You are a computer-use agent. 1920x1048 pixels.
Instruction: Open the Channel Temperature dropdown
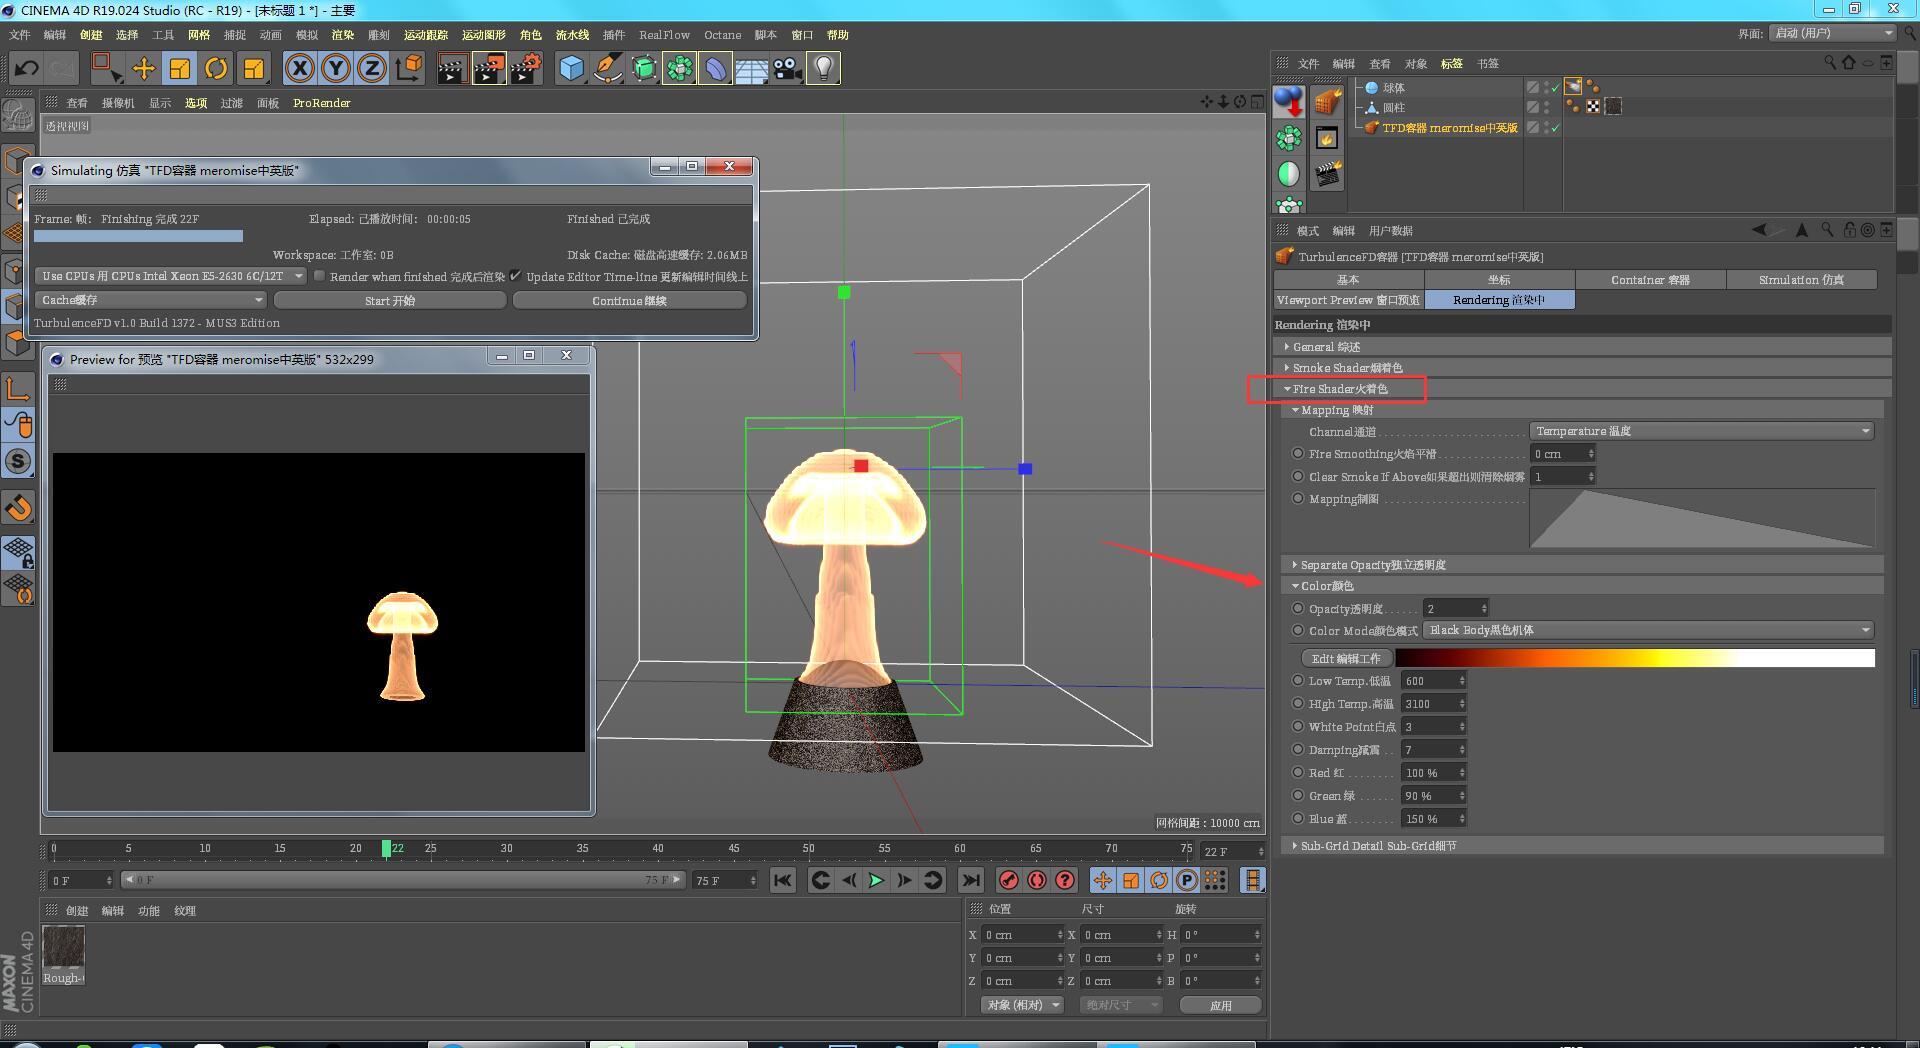point(1701,431)
